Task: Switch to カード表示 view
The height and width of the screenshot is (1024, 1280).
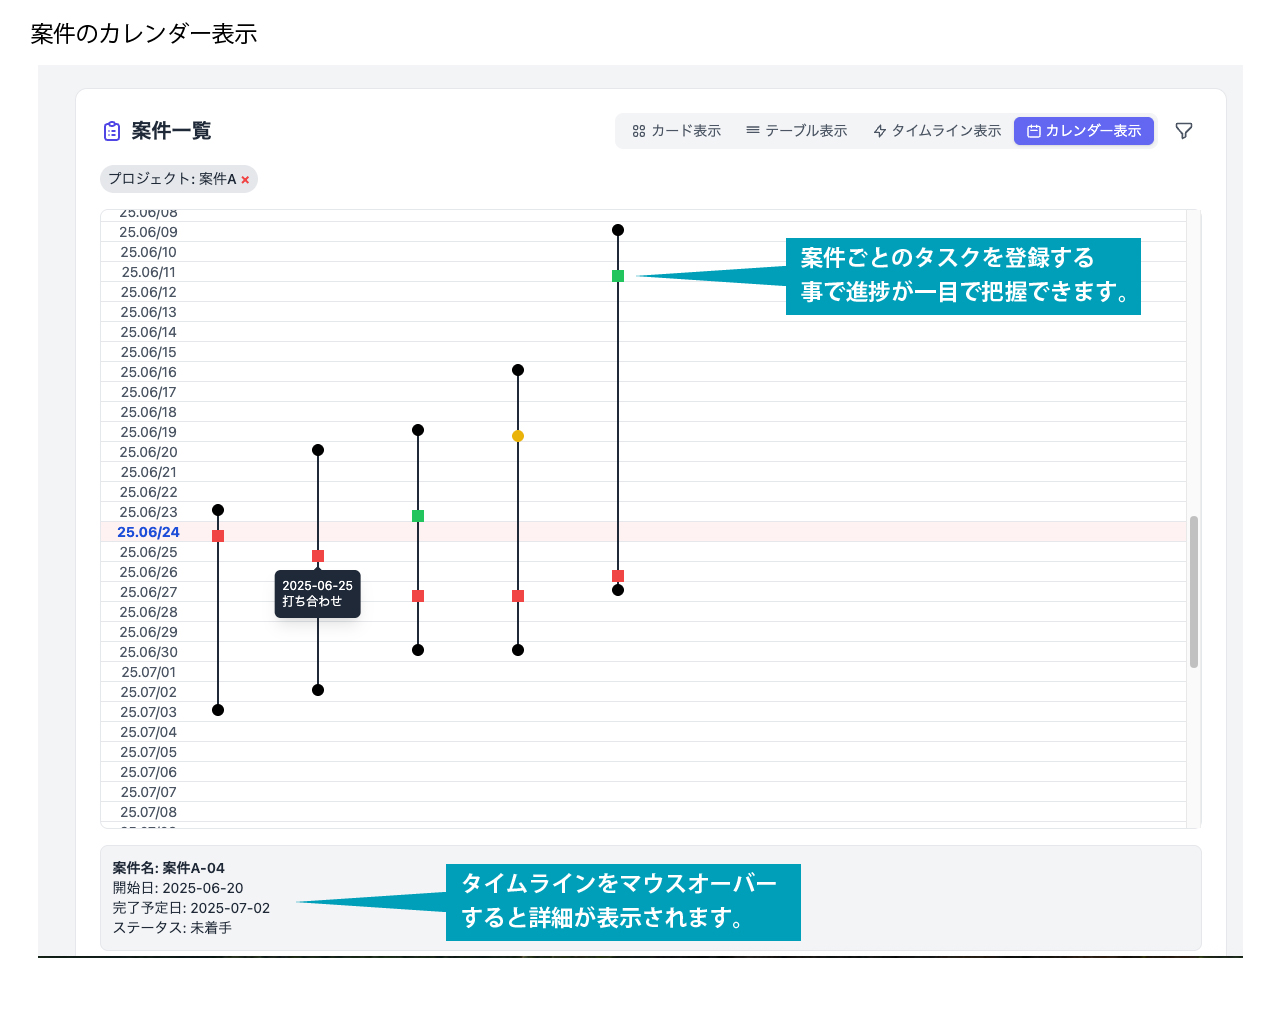Action: coord(677,131)
